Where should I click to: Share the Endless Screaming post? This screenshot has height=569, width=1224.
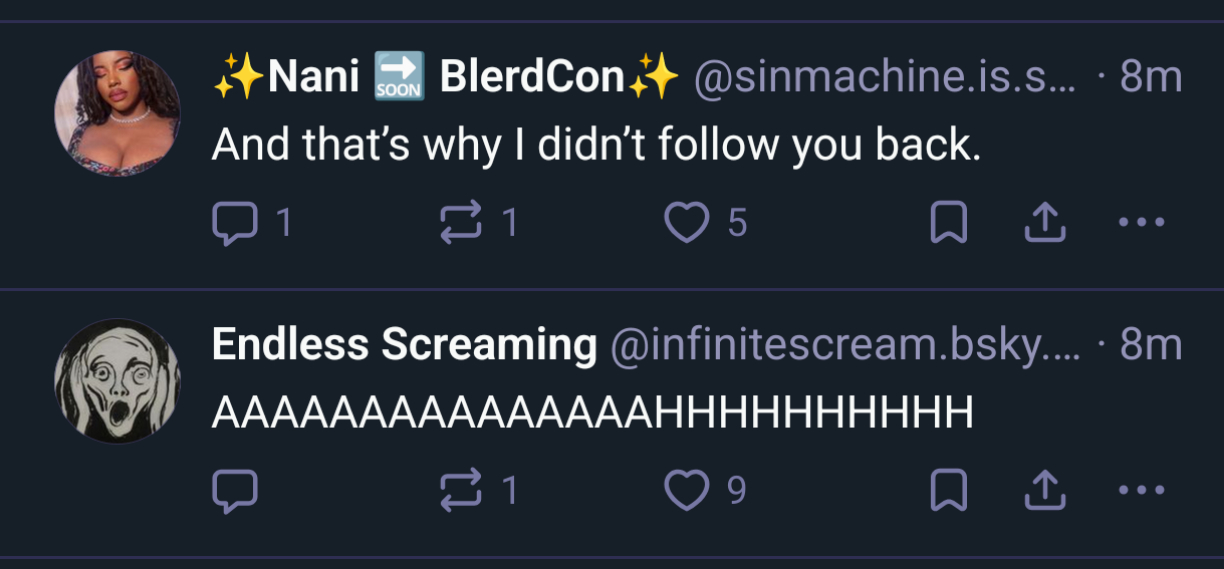click(x=1045, y=490)
